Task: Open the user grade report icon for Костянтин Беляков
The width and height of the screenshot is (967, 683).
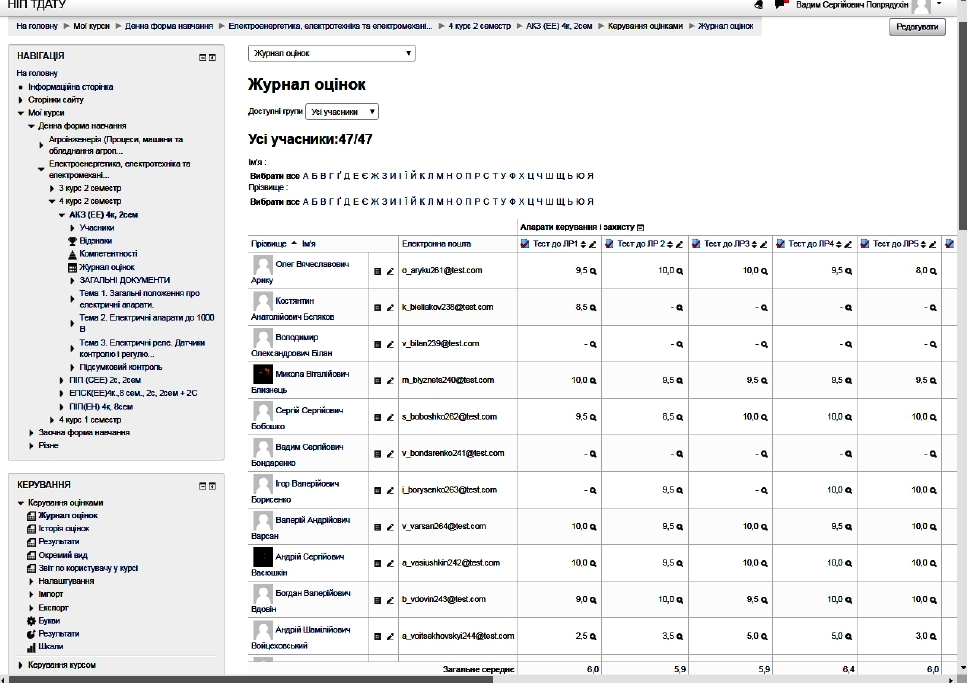Action: click(x=378, y=308)
